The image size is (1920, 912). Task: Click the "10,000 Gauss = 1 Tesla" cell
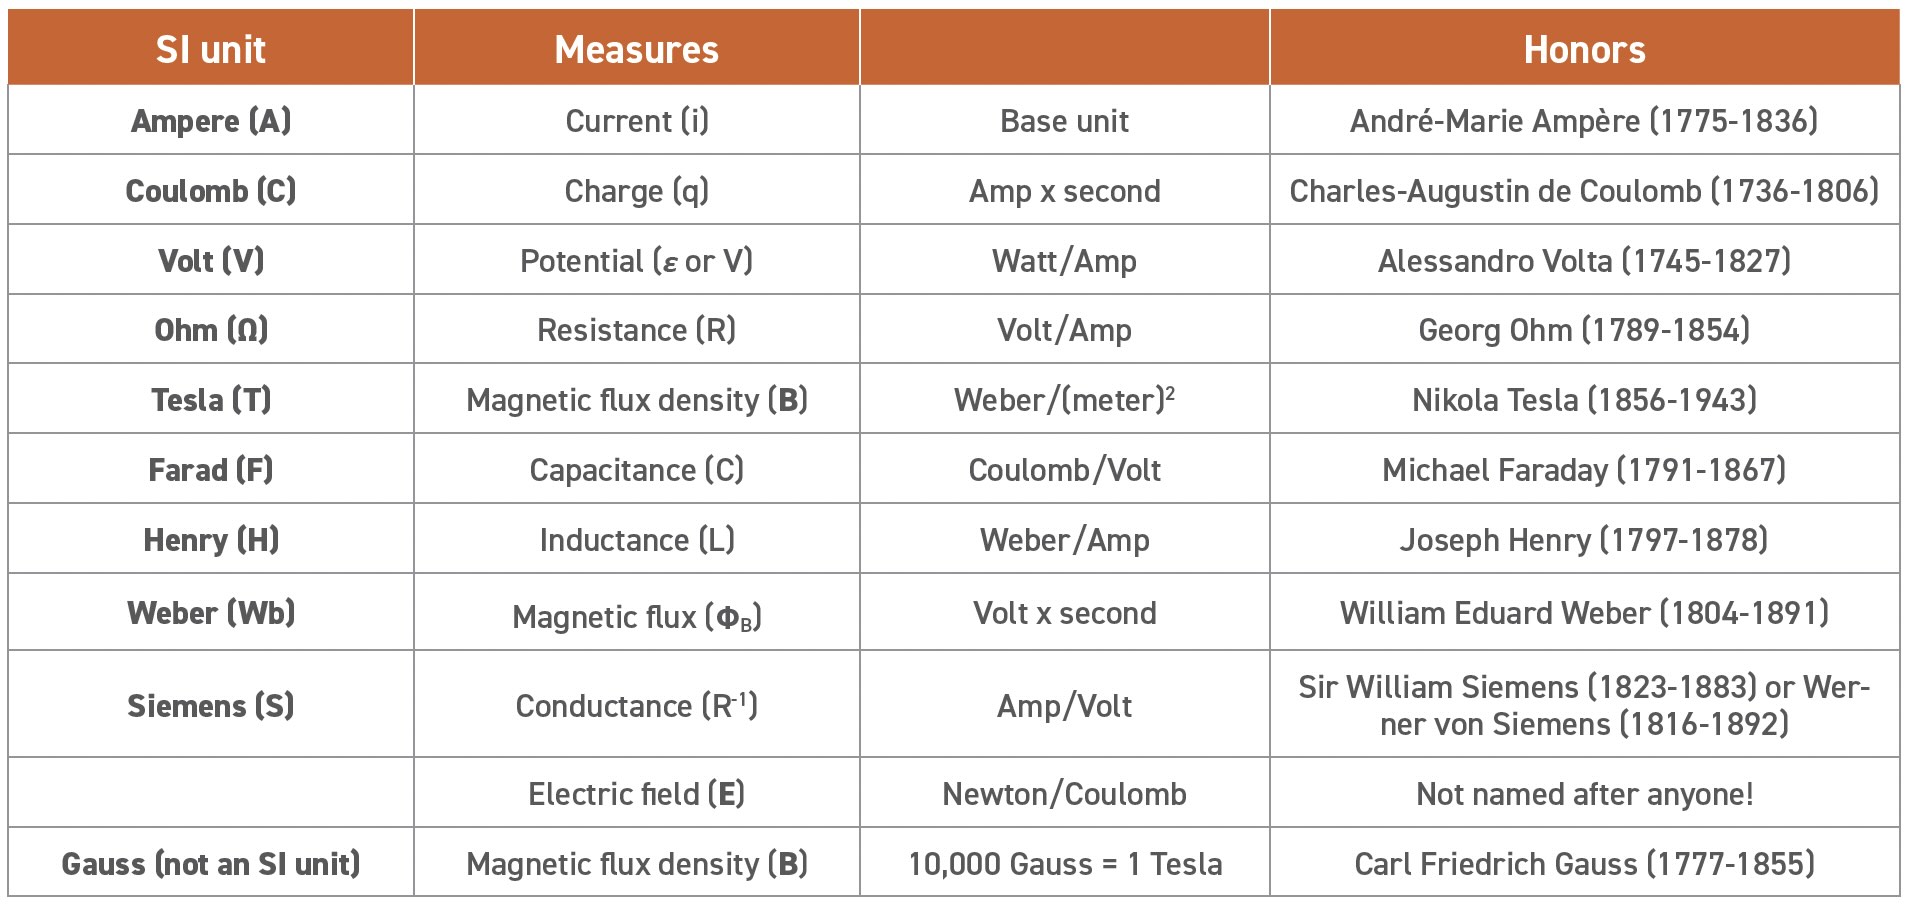(x=1064, y=864)
